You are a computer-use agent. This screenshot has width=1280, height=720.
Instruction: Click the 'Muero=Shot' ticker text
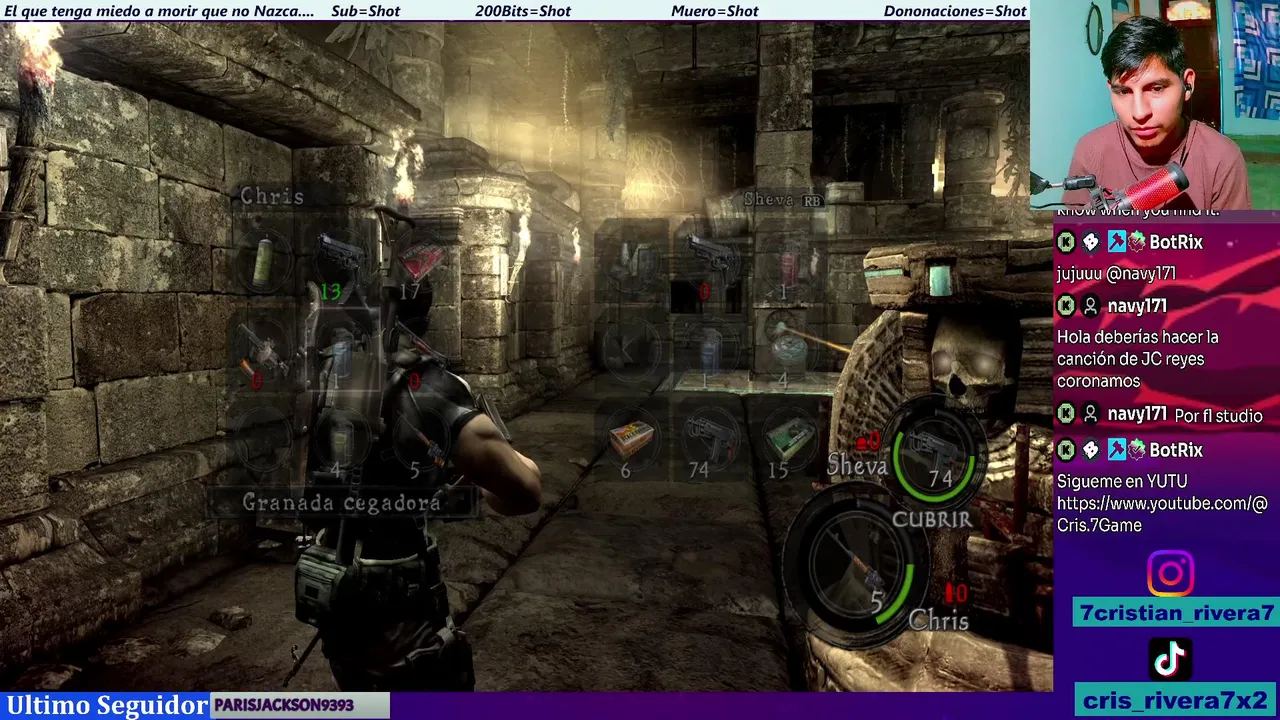715,11
